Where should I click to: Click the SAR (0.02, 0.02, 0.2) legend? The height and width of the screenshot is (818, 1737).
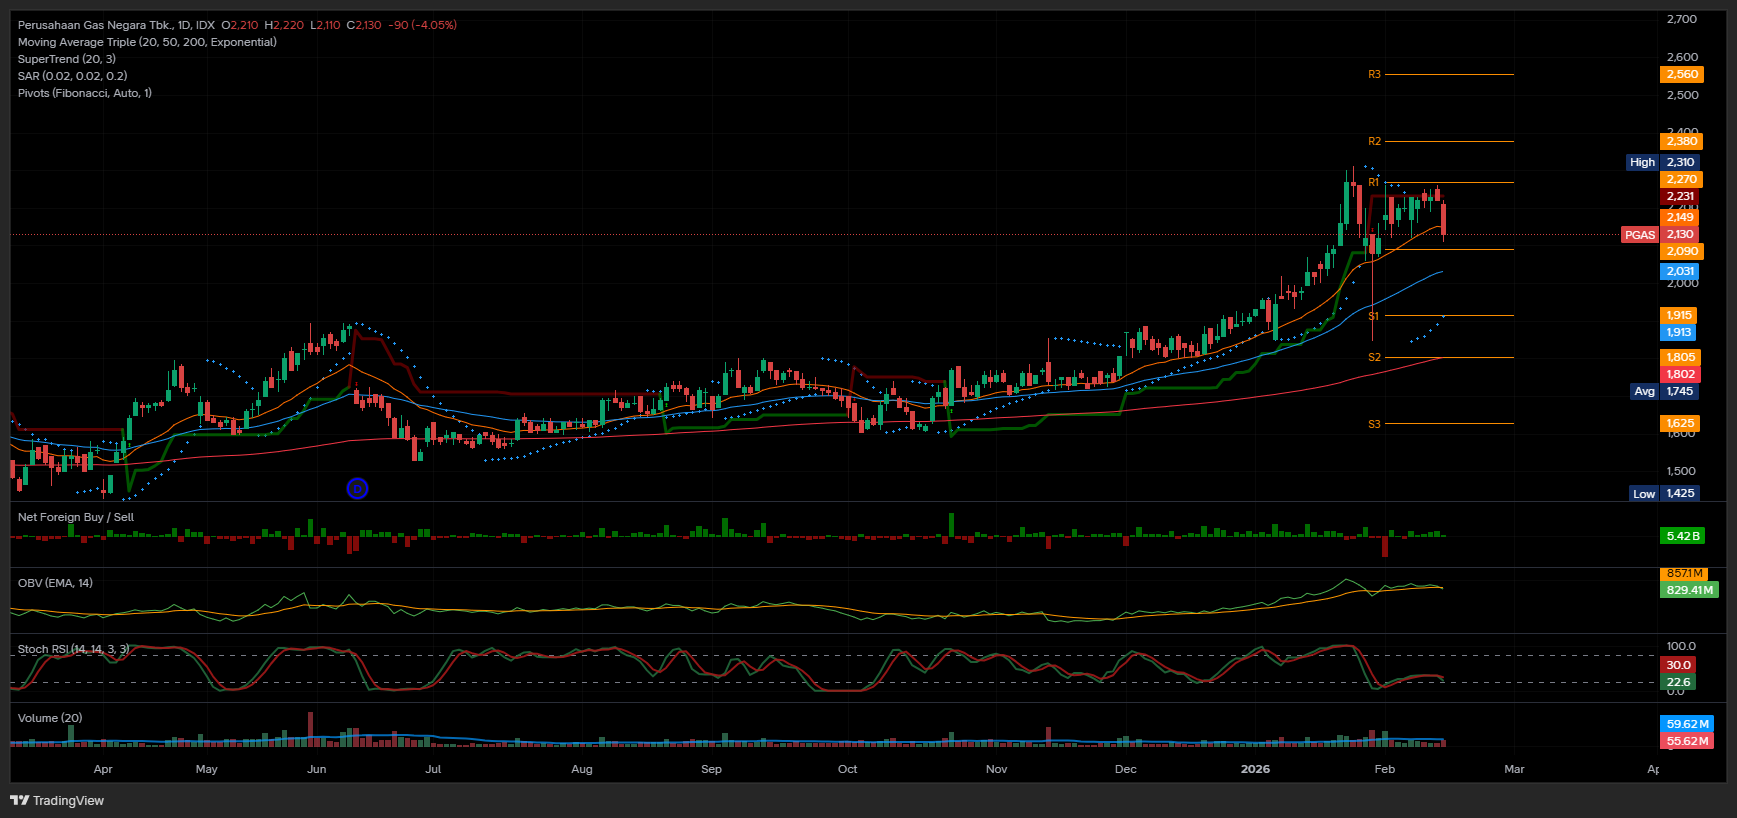pos(72,76)
